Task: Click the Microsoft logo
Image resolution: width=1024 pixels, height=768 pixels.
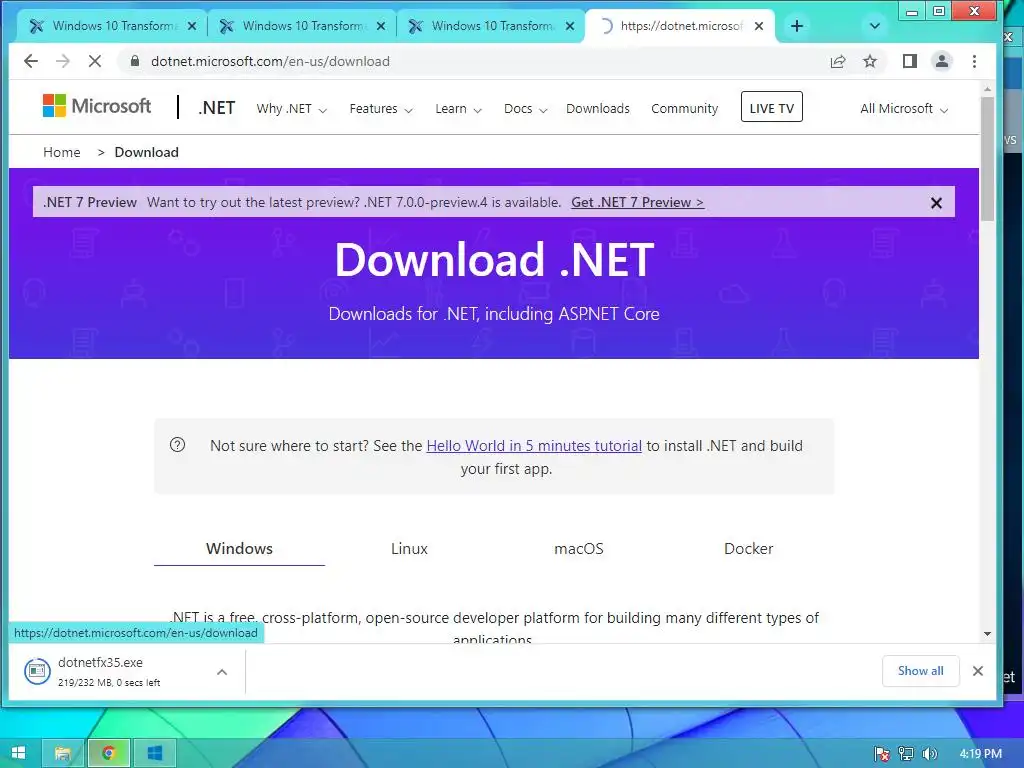Action: [97, 106]
